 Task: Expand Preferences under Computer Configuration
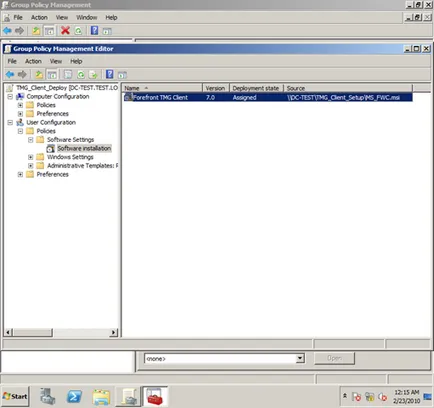coord(20,114)
